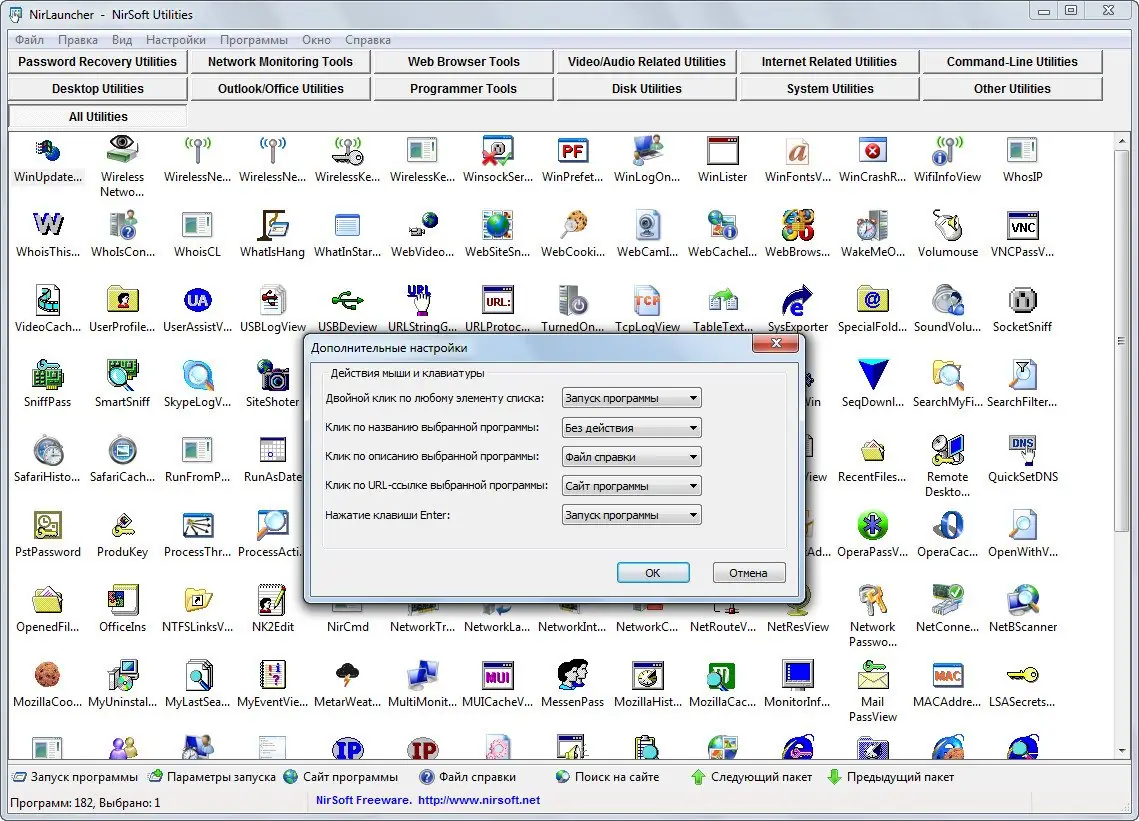This screenshot has width=1139, height=821.
Task: Click Файл справки in bottom toolbar
Action: pyautogui.click(x=468, y=777)
